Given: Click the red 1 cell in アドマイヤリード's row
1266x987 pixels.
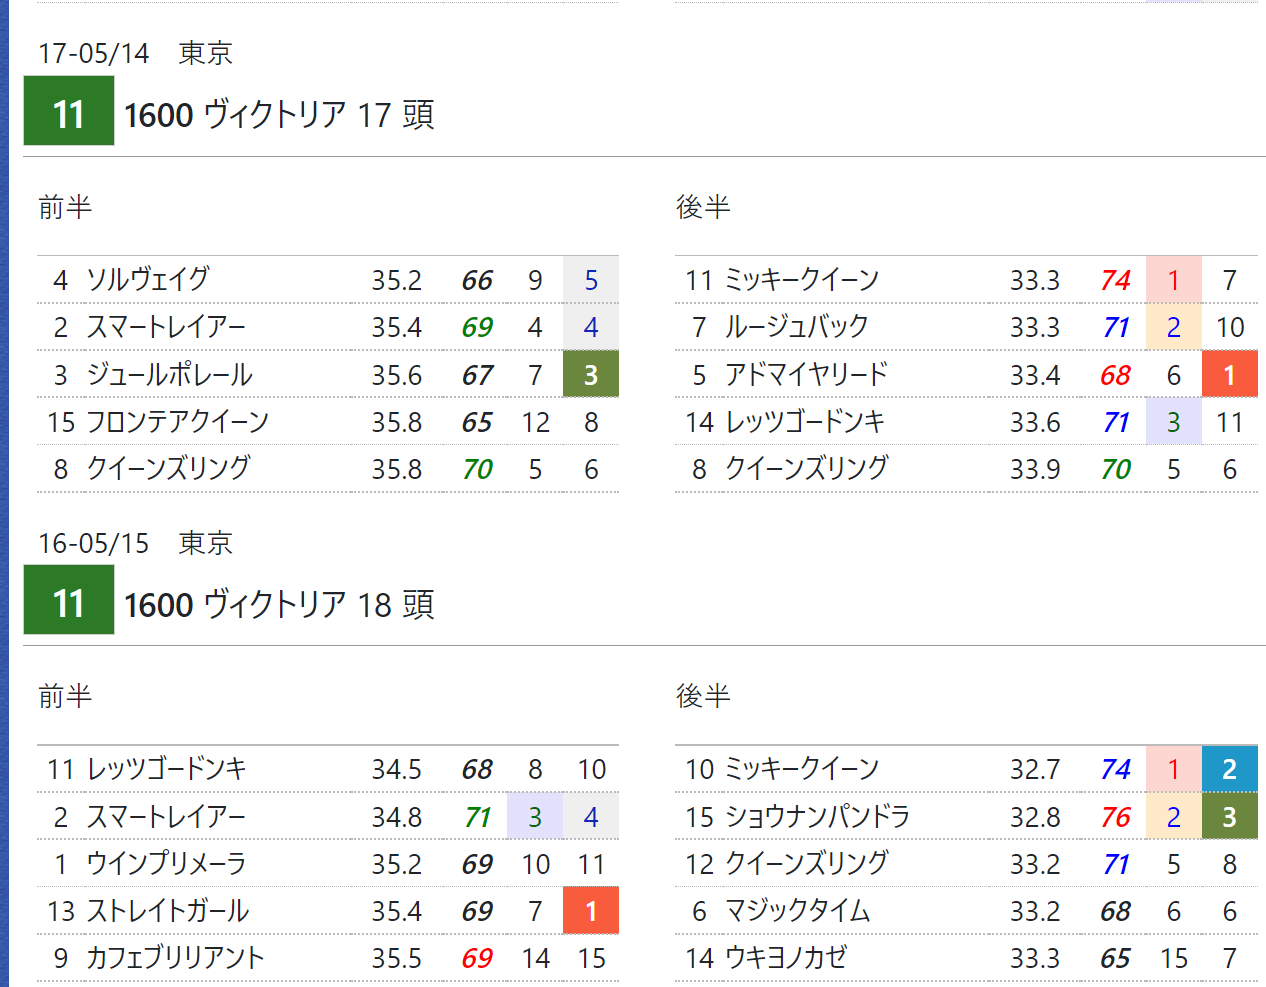Looking at the screenshot, I should tap(1229, 375).
